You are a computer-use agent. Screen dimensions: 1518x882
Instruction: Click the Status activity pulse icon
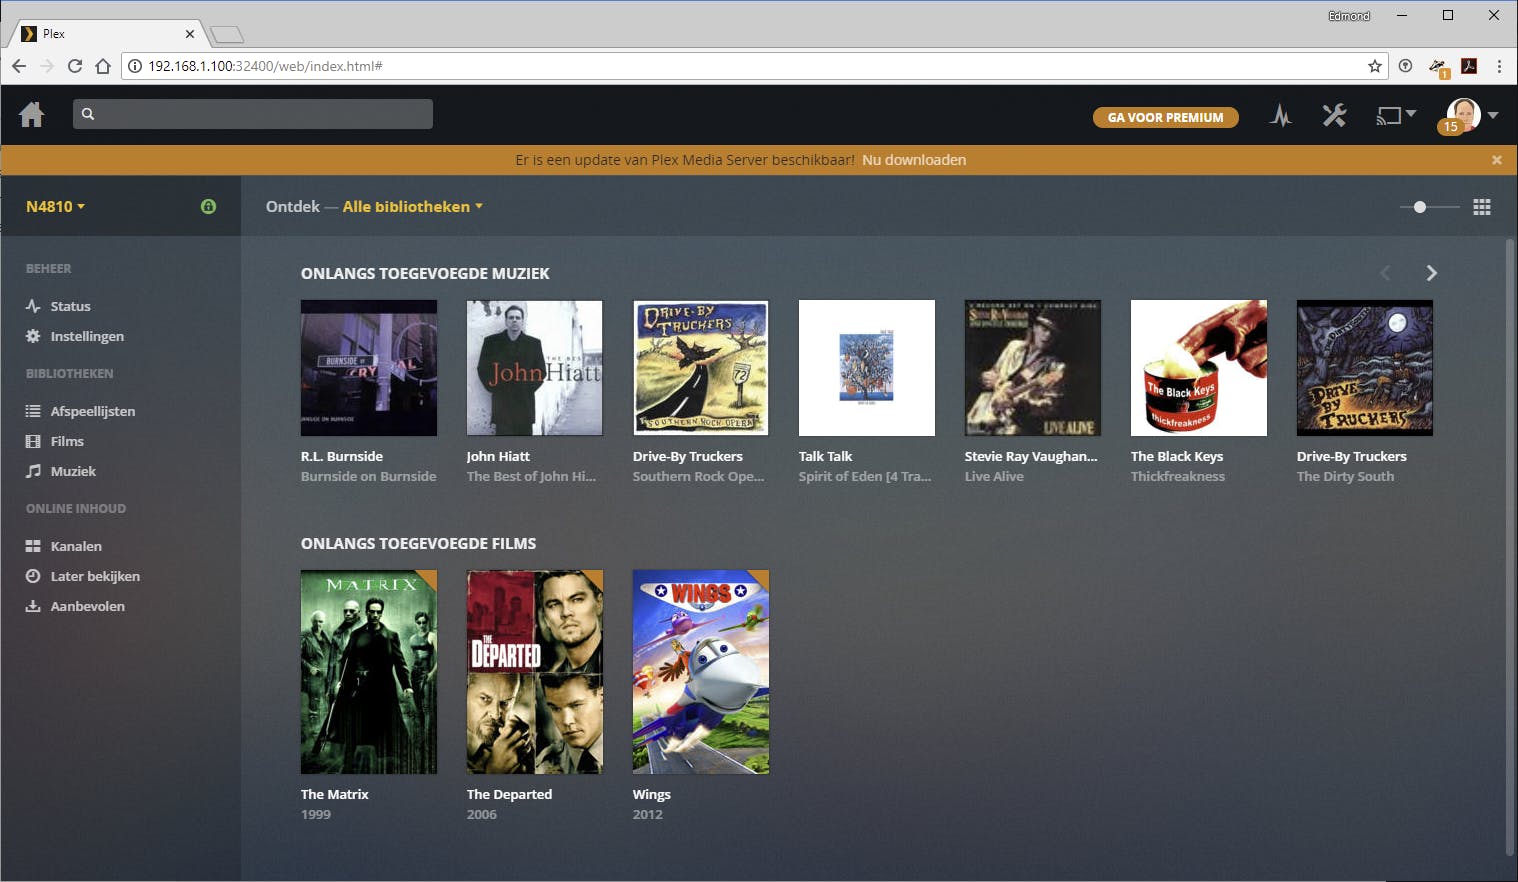tap(33, 306)
